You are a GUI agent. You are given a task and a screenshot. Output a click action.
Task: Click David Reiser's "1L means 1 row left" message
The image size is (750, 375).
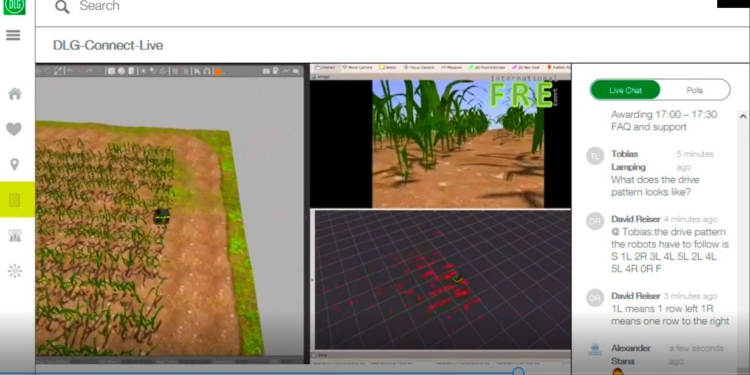click(x=670, y=315)
